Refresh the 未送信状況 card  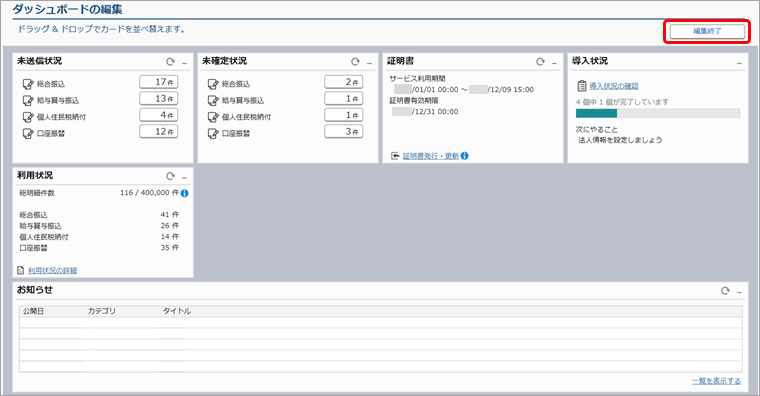tap(170, 62)
